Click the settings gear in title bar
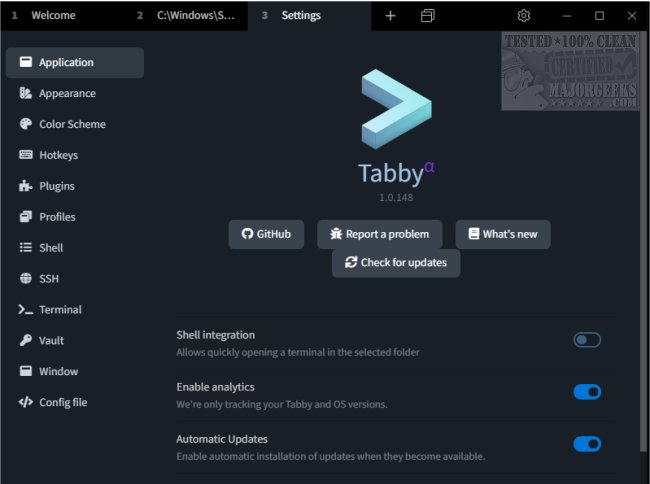The height and width of the screenshot is (484, 650). pyautogui.click(x=524, y=16)
